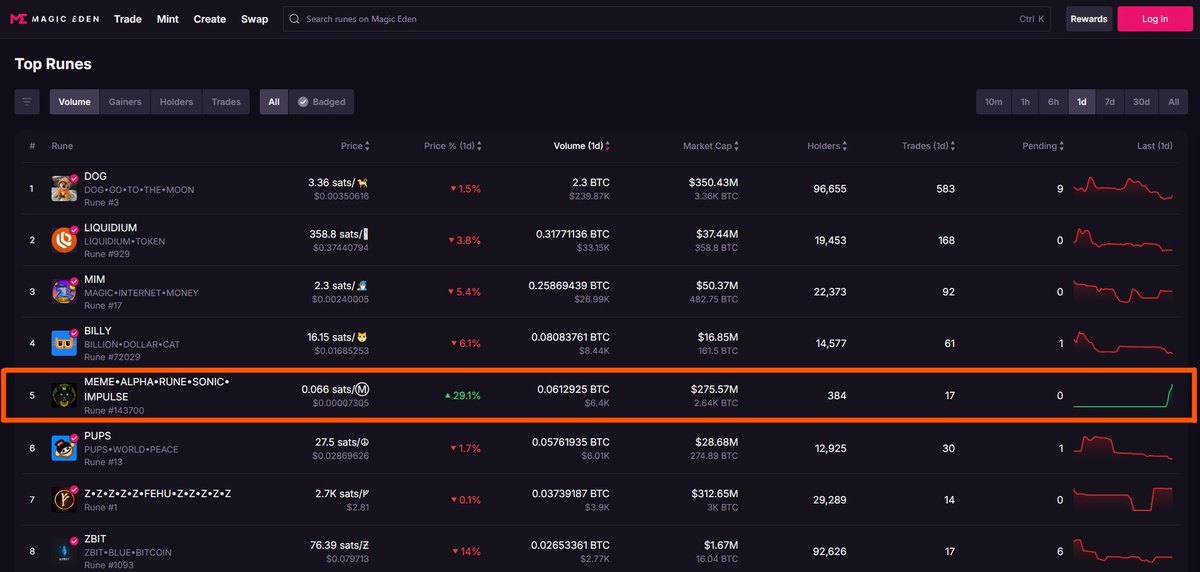
Task: Select the 7d timeframe
Action: (x=1109, y=101)
